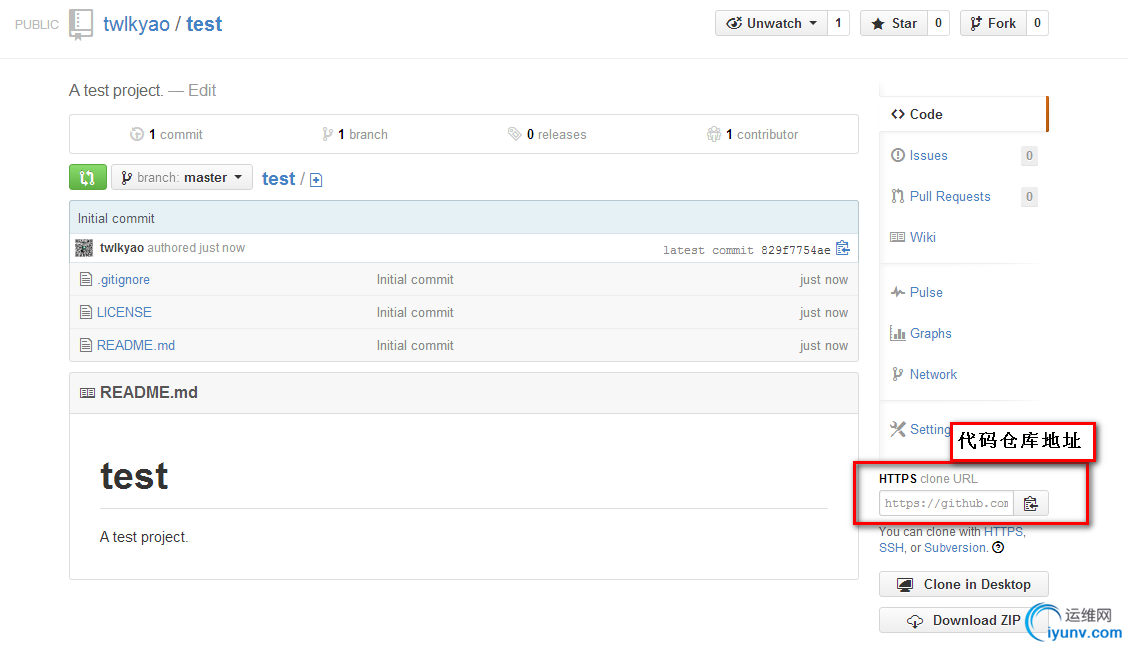
Task: Click the Wiki book icon in sidebar
Action: coord(897,237)
